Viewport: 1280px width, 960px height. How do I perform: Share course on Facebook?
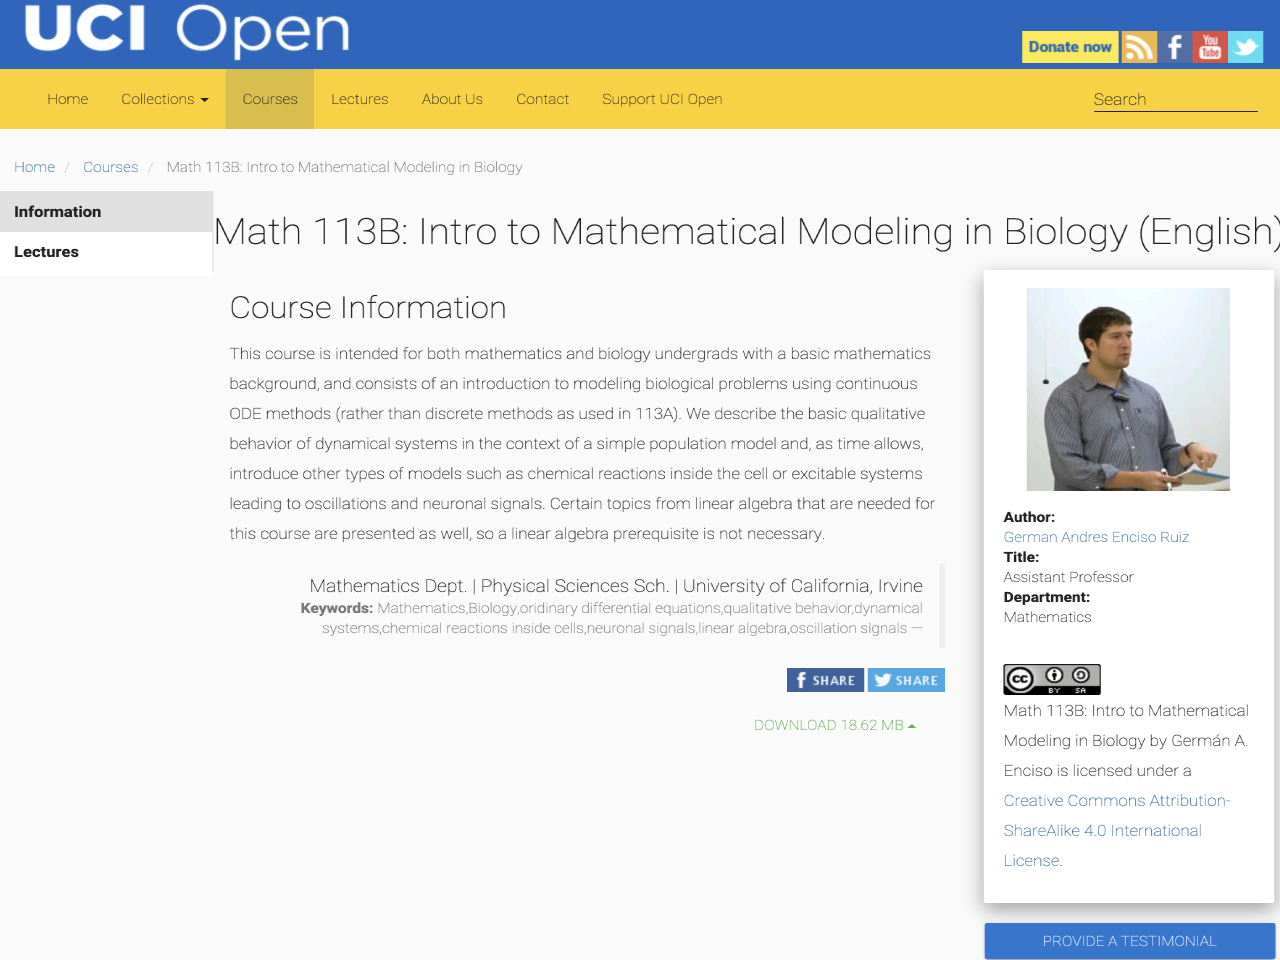825,680
